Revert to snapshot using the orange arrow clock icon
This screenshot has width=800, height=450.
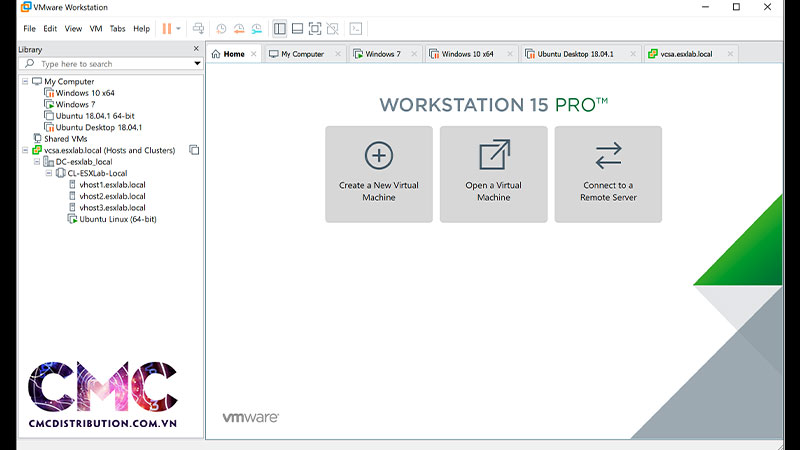pyautogui.click(x=239, y=29)
